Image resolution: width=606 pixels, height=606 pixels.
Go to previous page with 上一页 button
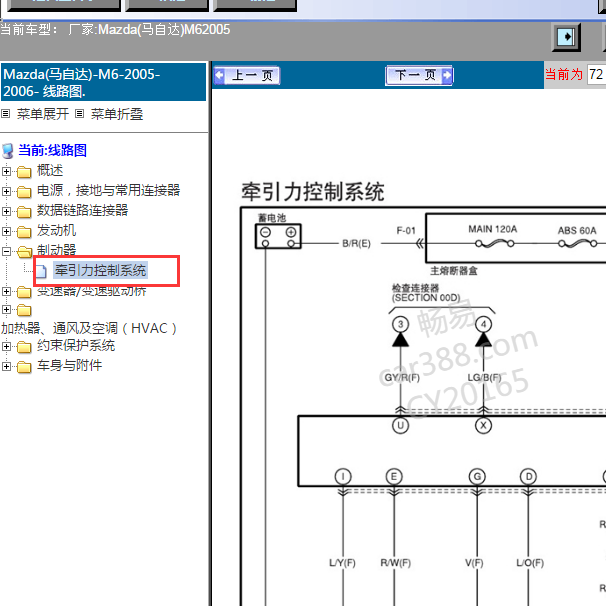click(247, 75)
